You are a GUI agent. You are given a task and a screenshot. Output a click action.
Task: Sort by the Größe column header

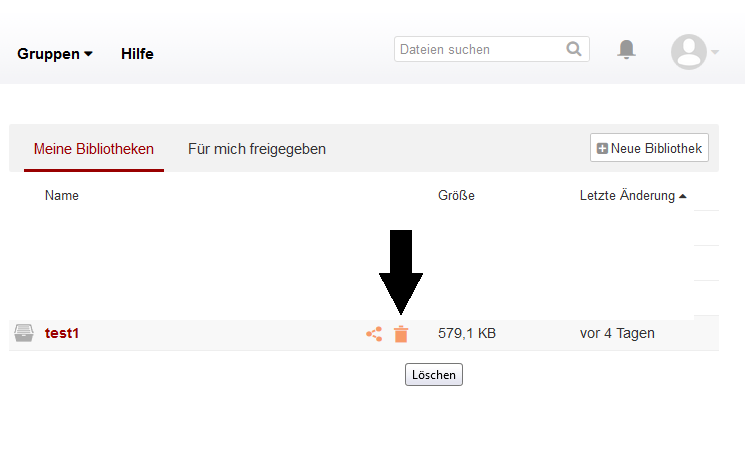tap(456, 195)
